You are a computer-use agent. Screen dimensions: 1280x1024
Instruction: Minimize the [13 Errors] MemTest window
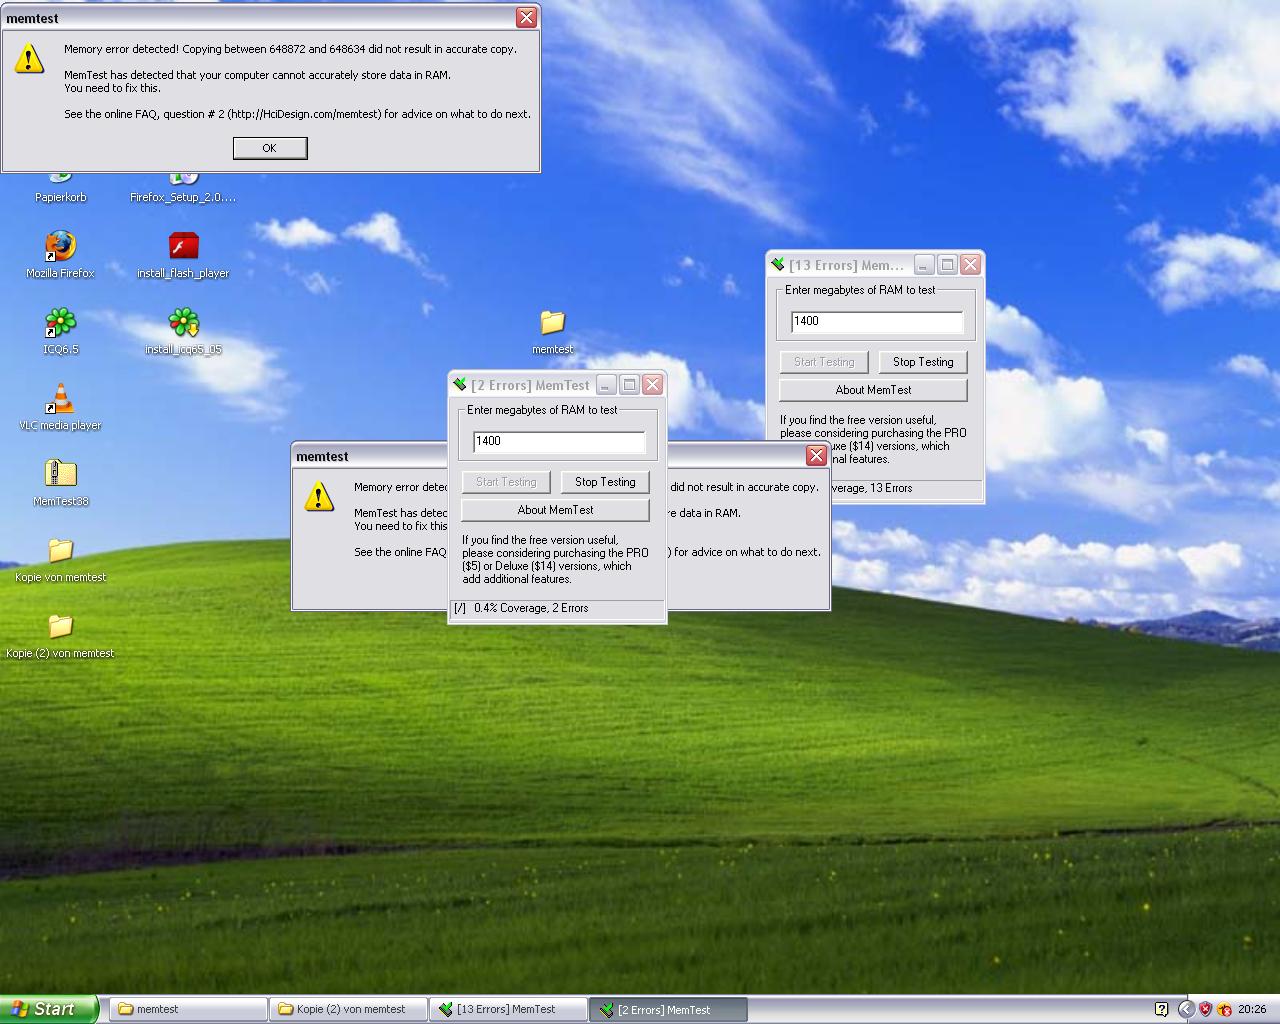924,264
